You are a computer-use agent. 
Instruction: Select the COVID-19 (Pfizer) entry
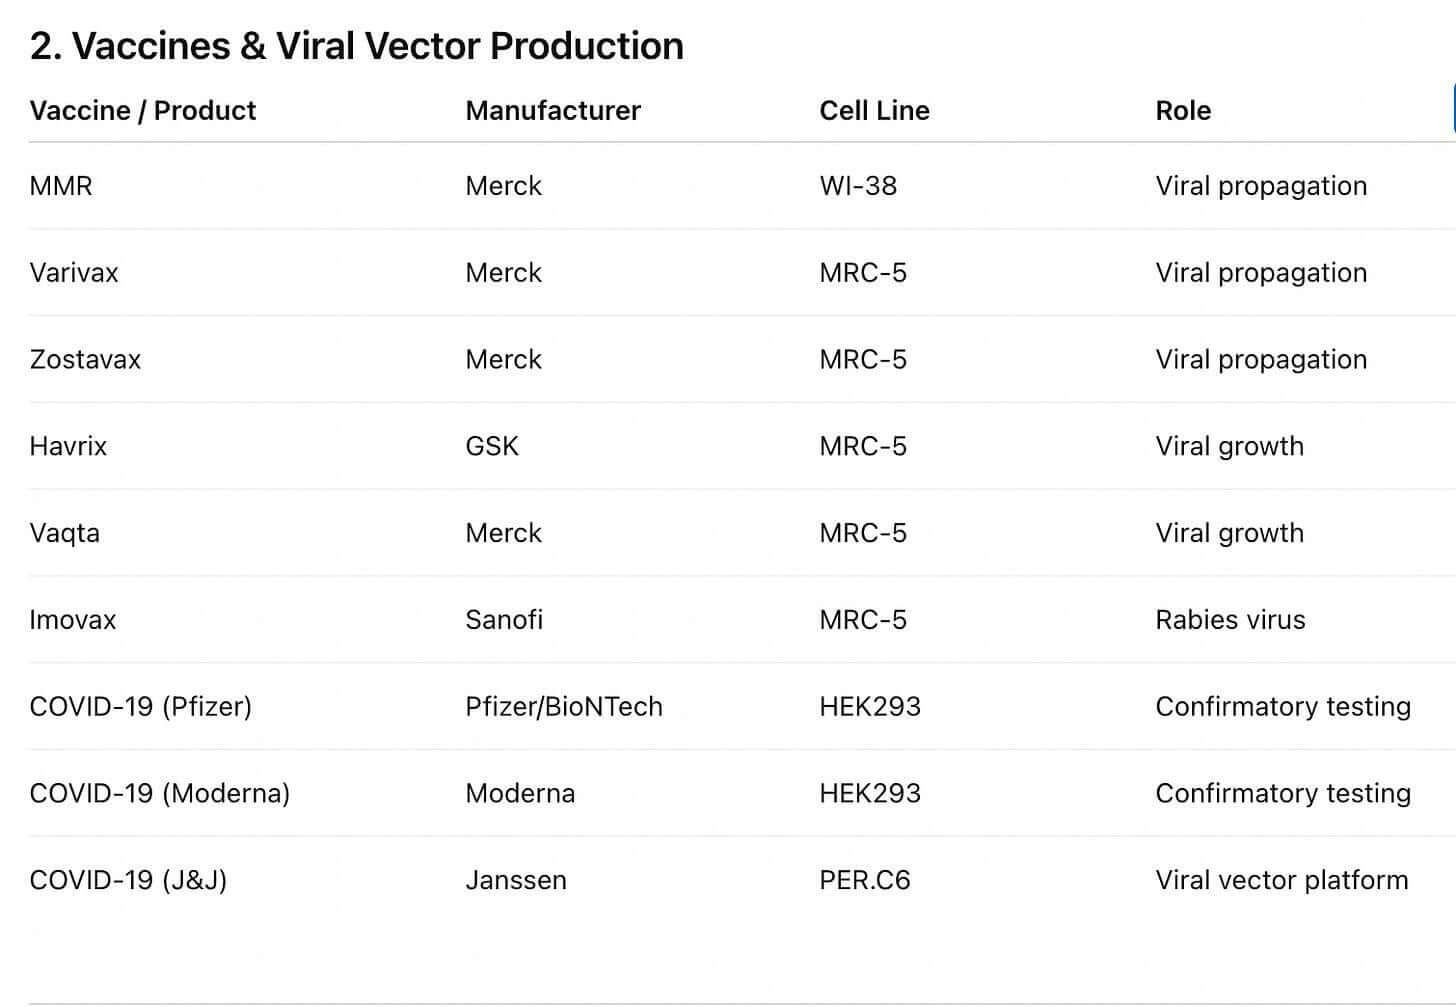tap(141, 707)
